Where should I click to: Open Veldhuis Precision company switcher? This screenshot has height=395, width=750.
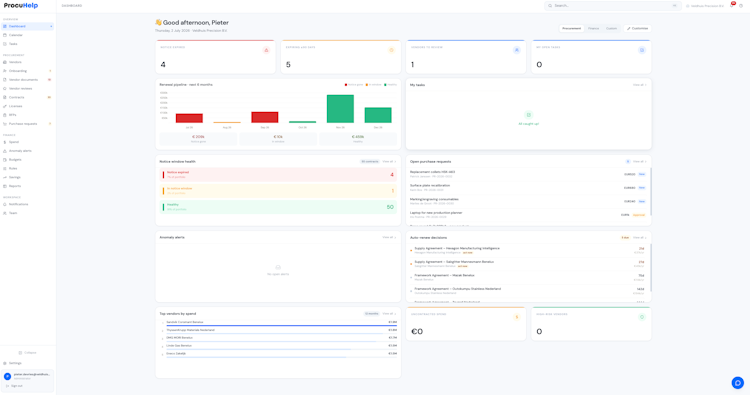pyautogui.click(x=705, y=6)
